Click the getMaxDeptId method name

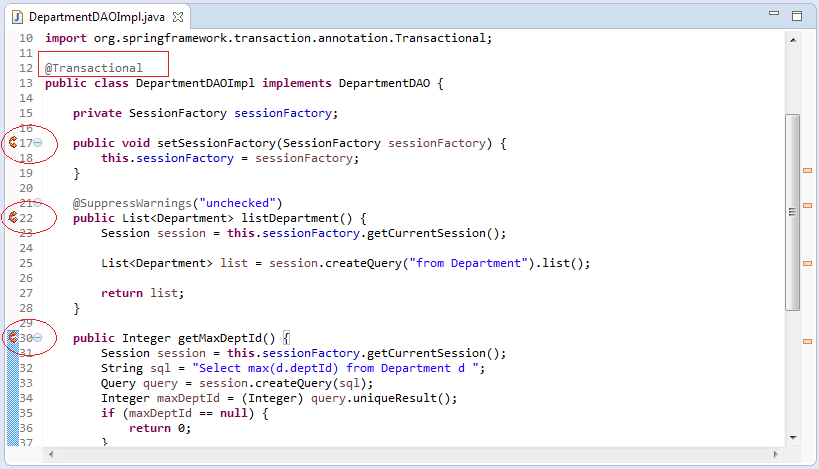(219, 338)
